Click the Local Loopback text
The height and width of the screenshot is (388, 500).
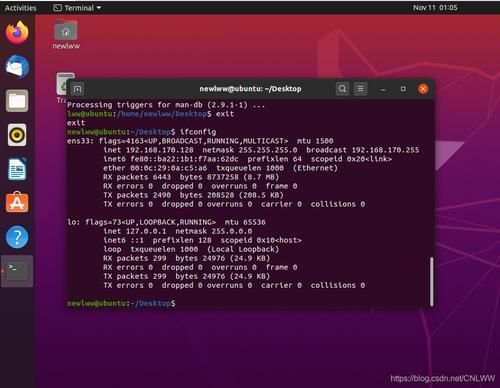click(x=243, y=249)
